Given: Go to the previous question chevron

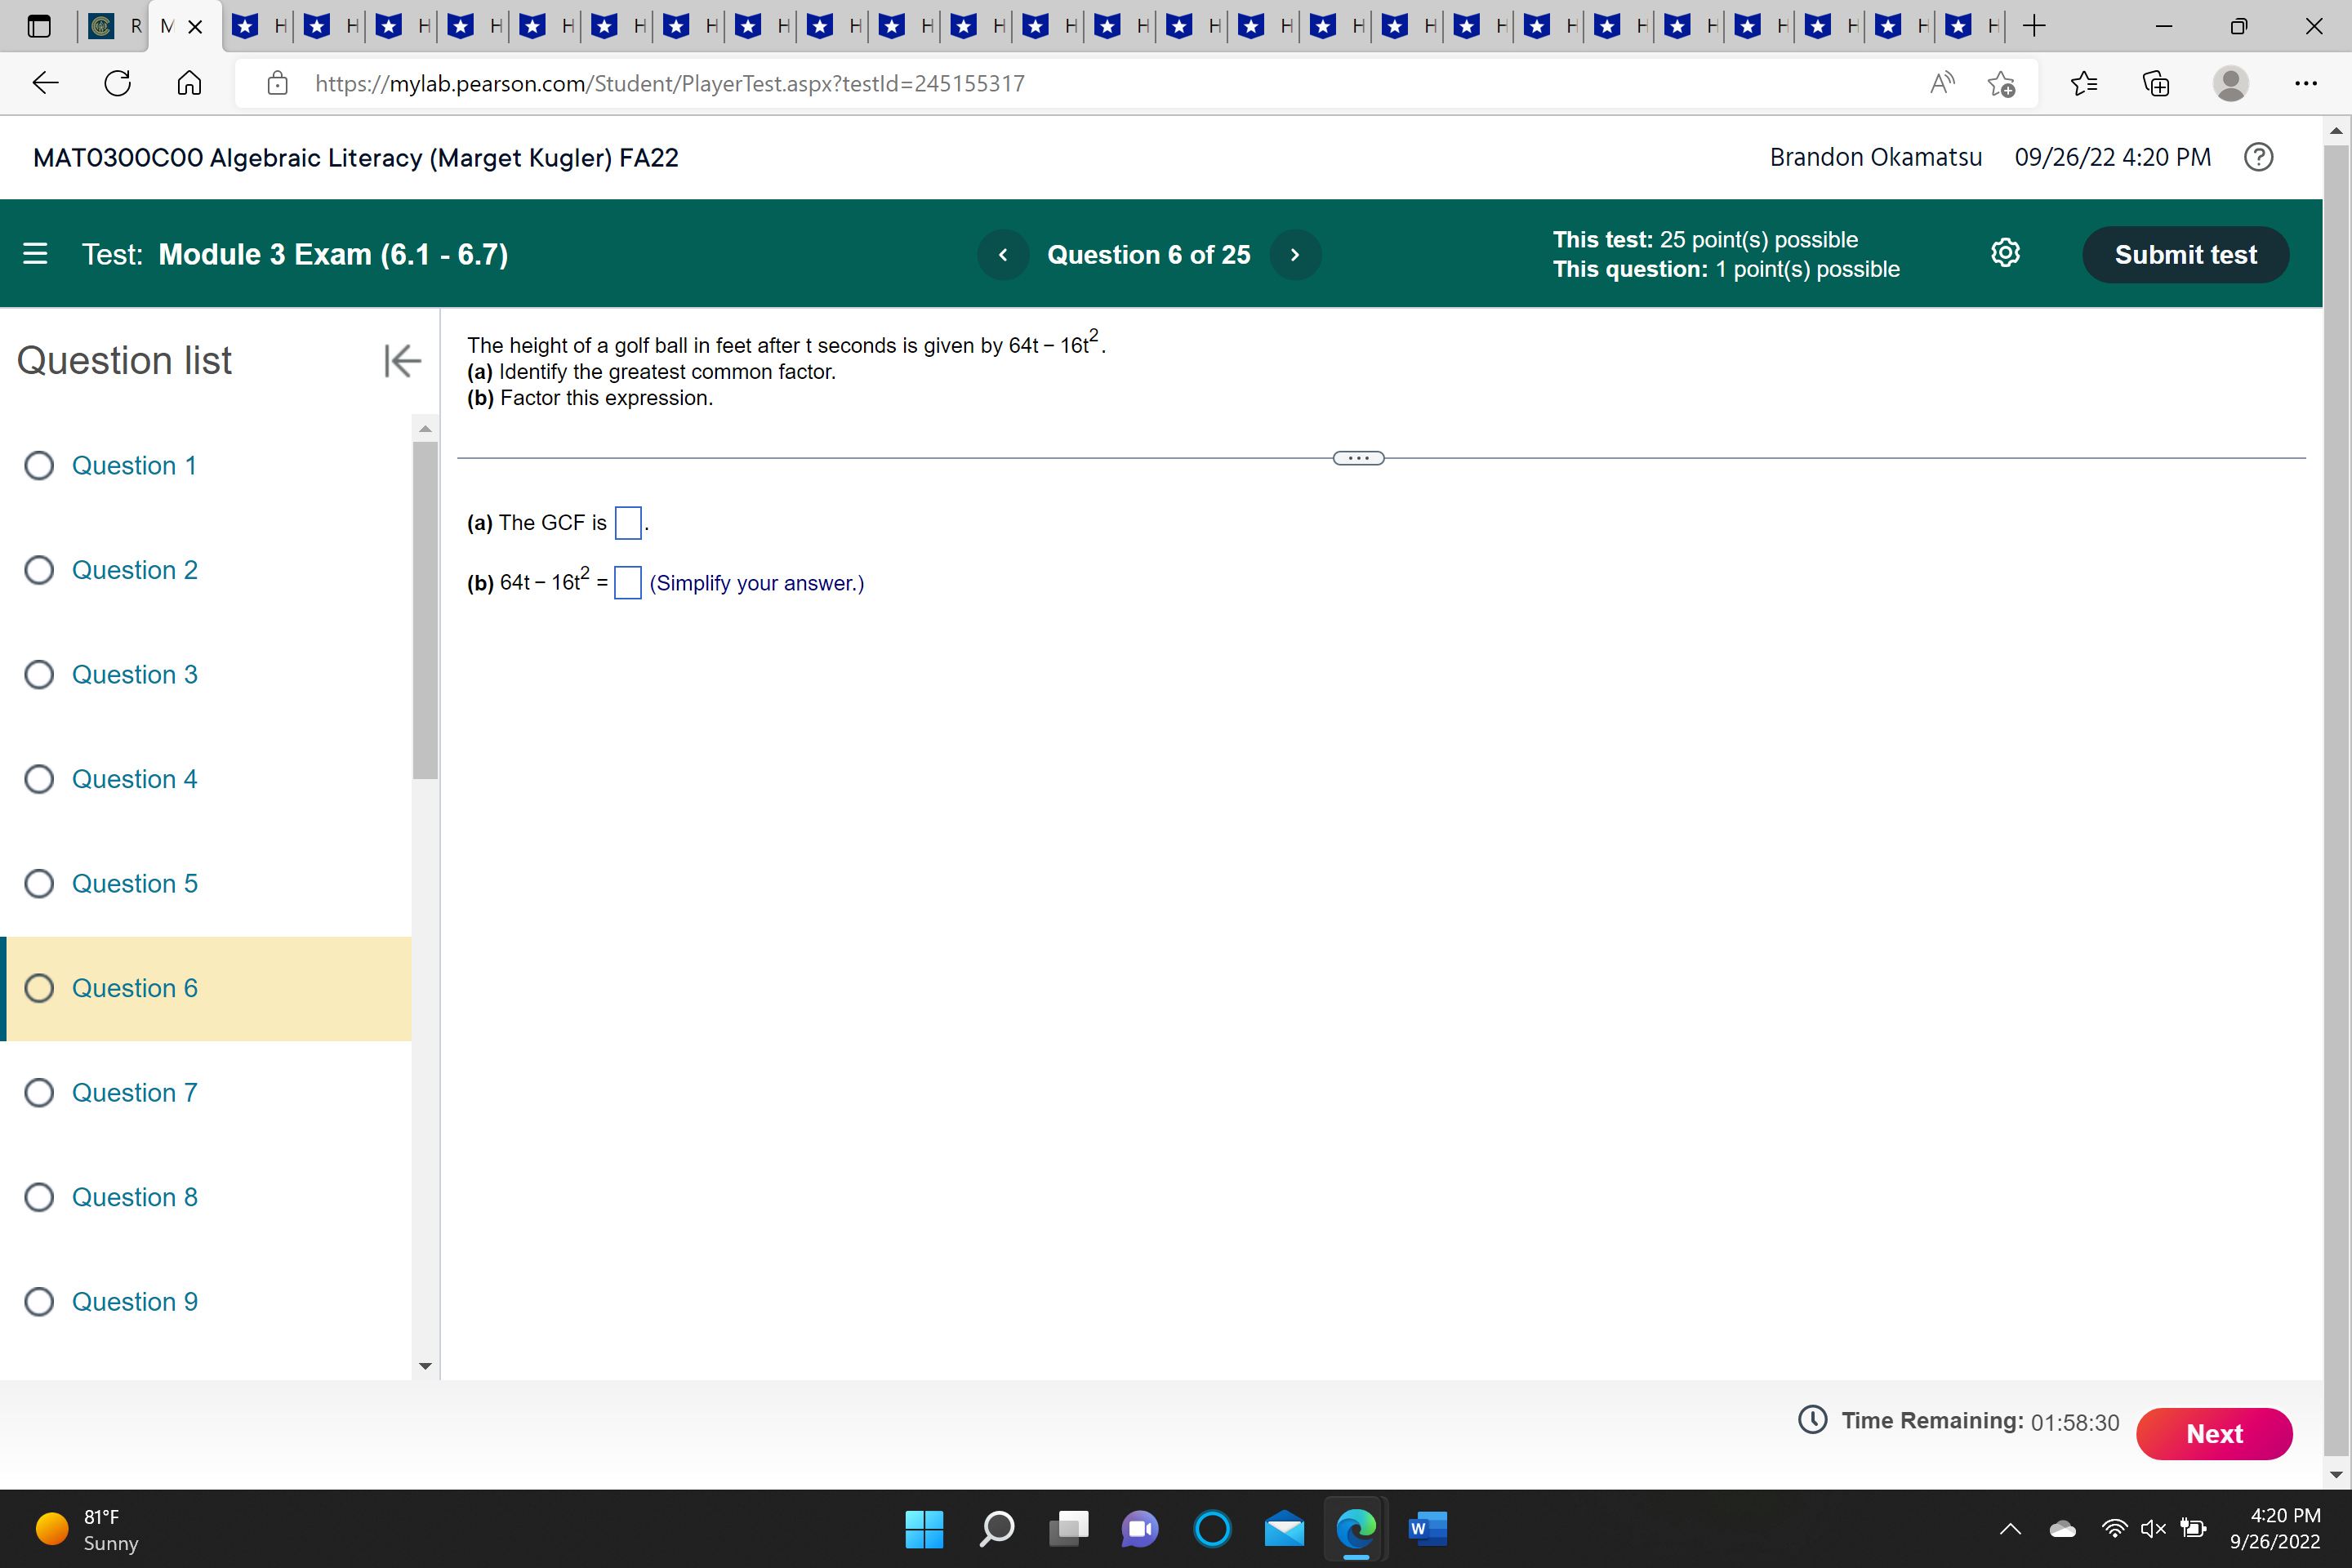Looking at the screenshot, I should pyautogui.click(x=1003, y=255).
